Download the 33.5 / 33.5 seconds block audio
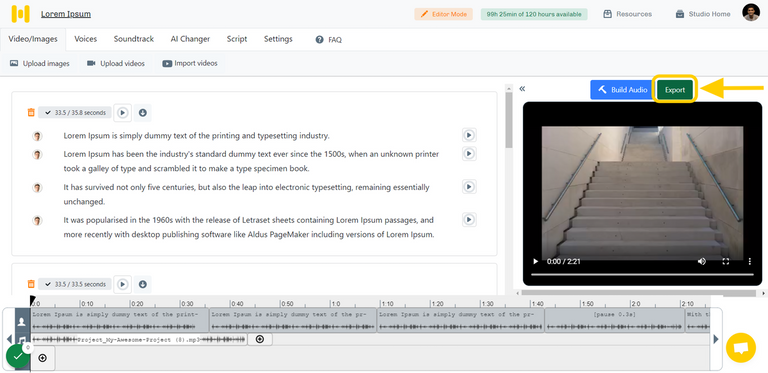Image resolution: width=768 pixels, height=373 pixels. pos(143,284)
